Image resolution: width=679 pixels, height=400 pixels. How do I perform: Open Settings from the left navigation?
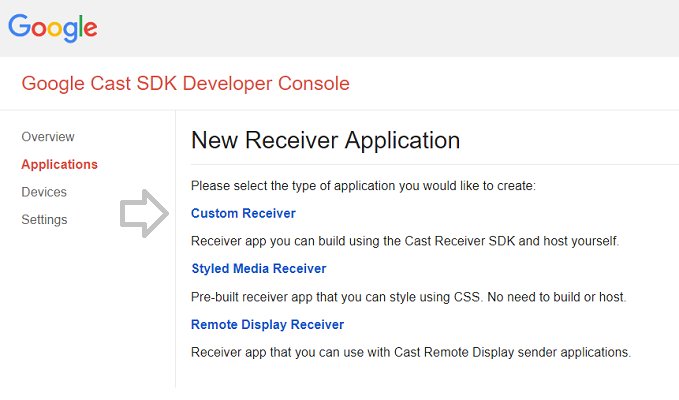click(x=44, y=219)
